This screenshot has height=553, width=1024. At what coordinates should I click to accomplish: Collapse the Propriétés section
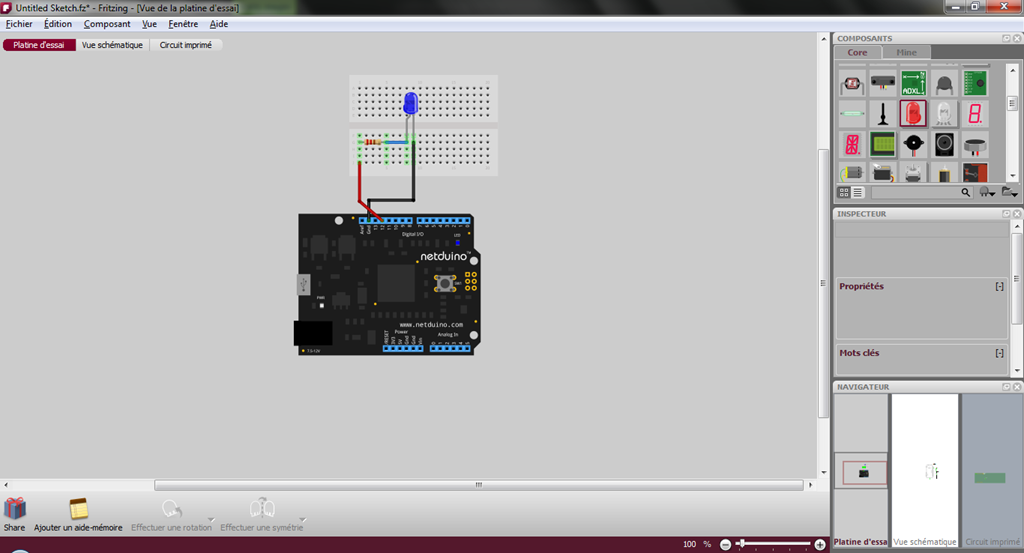pos(999,287)
